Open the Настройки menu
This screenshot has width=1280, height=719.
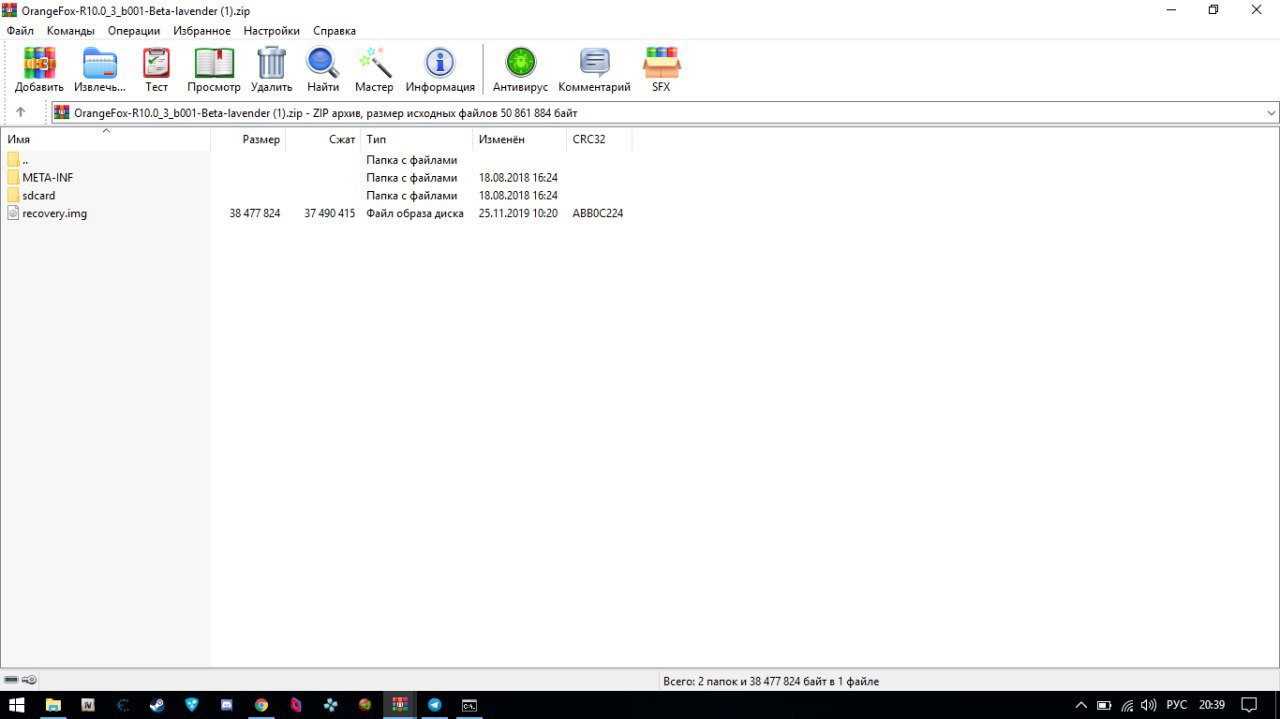(x=272, y=31)
